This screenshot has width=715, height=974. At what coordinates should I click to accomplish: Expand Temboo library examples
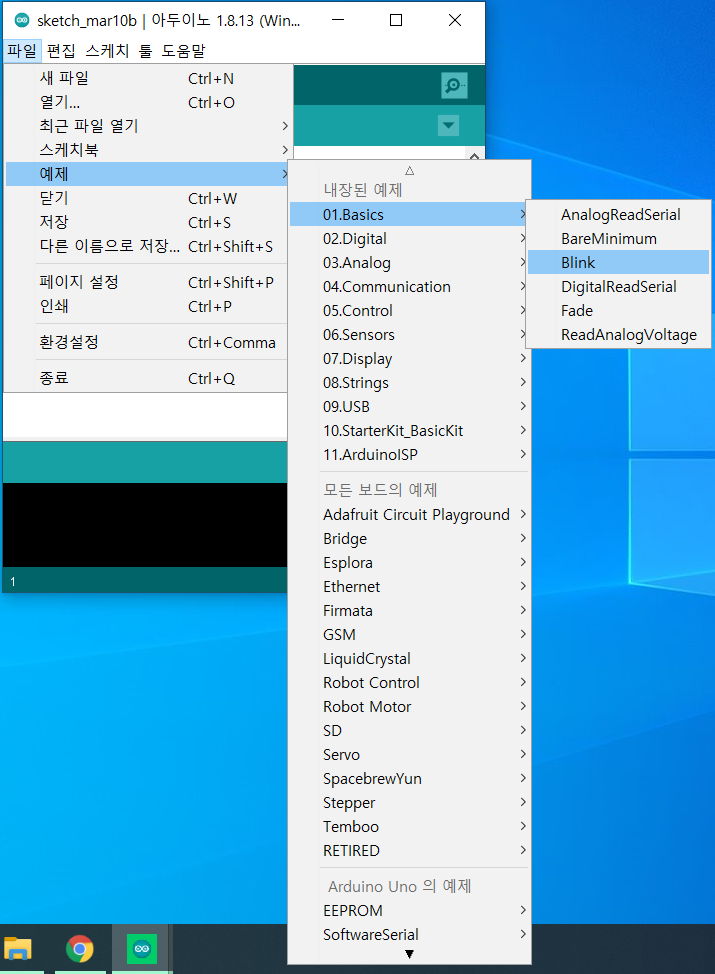coord(409,826)
